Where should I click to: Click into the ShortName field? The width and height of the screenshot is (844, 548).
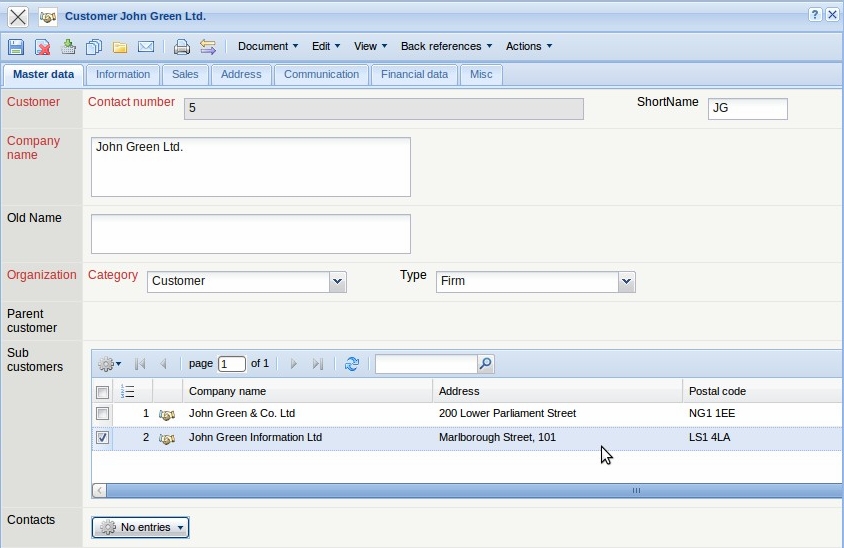747,109
